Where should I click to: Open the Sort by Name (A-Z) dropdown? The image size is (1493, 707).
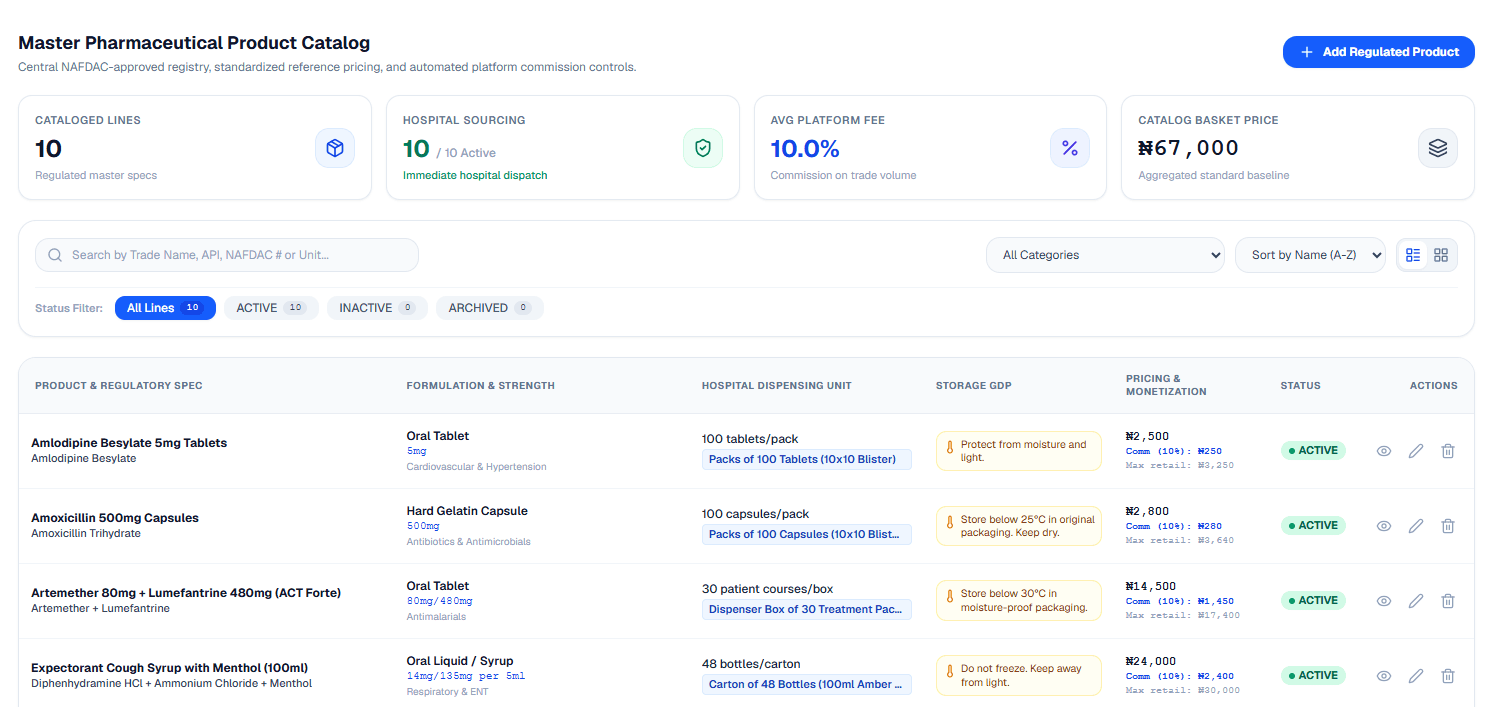pos(1310,255)
